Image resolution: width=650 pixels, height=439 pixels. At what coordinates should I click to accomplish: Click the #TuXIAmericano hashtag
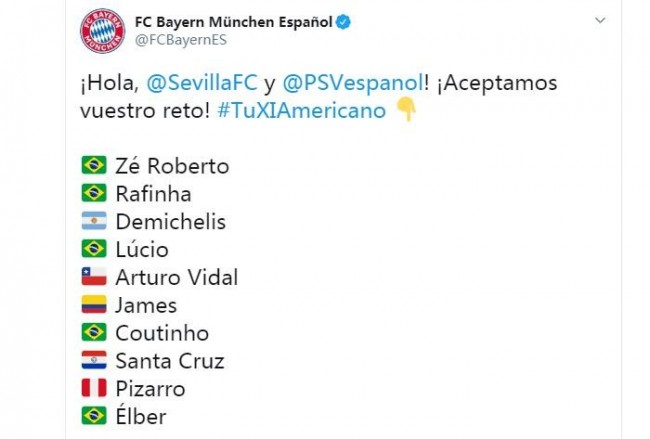point(301,111)
